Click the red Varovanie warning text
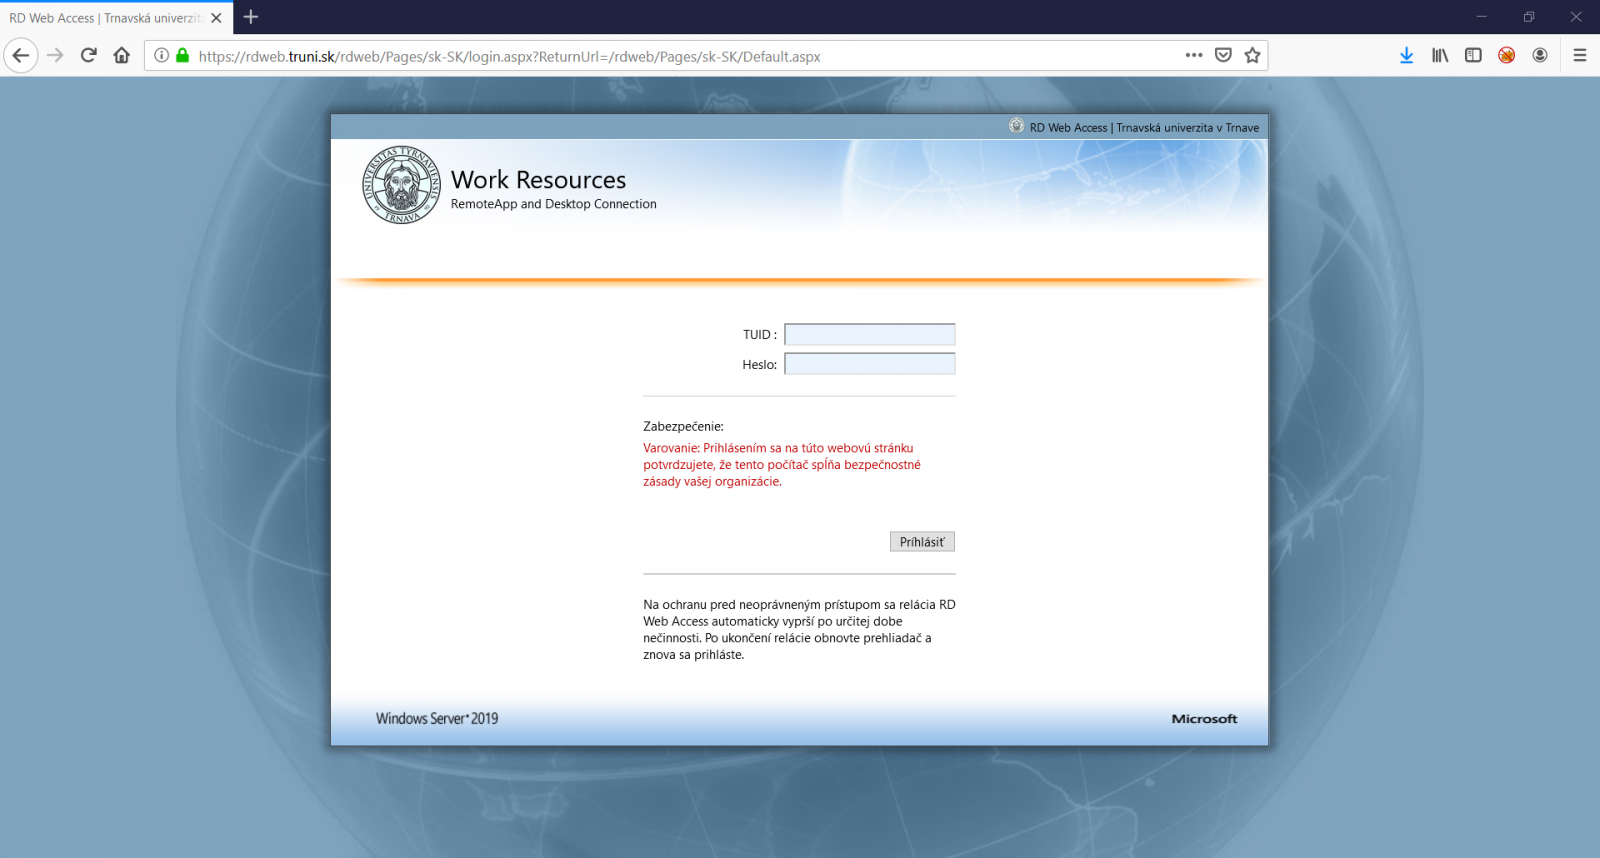This screenshot has height=858, width=1600. point(782,465)
